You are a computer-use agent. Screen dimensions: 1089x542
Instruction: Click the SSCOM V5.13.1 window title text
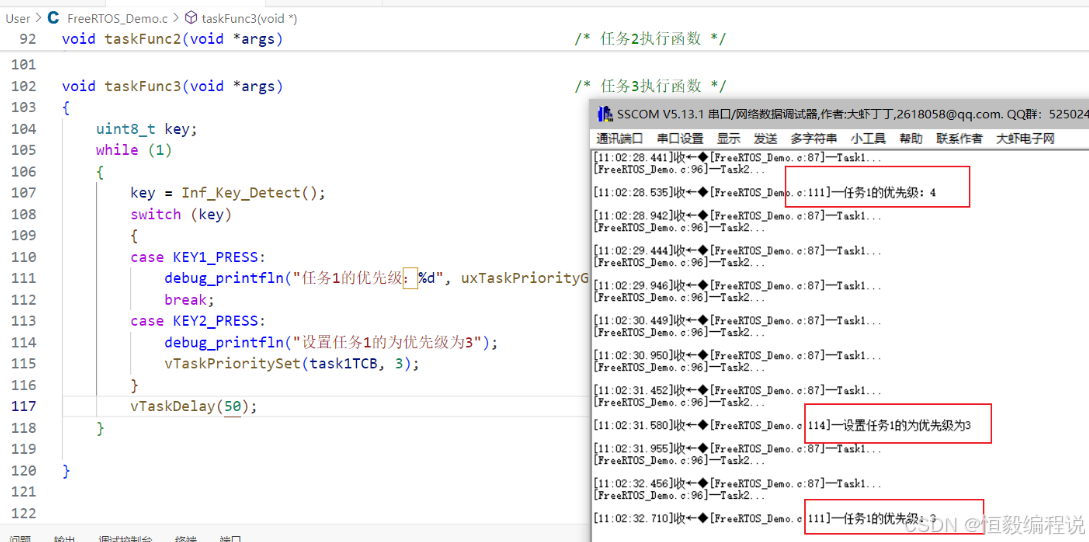tap(851, 113)
